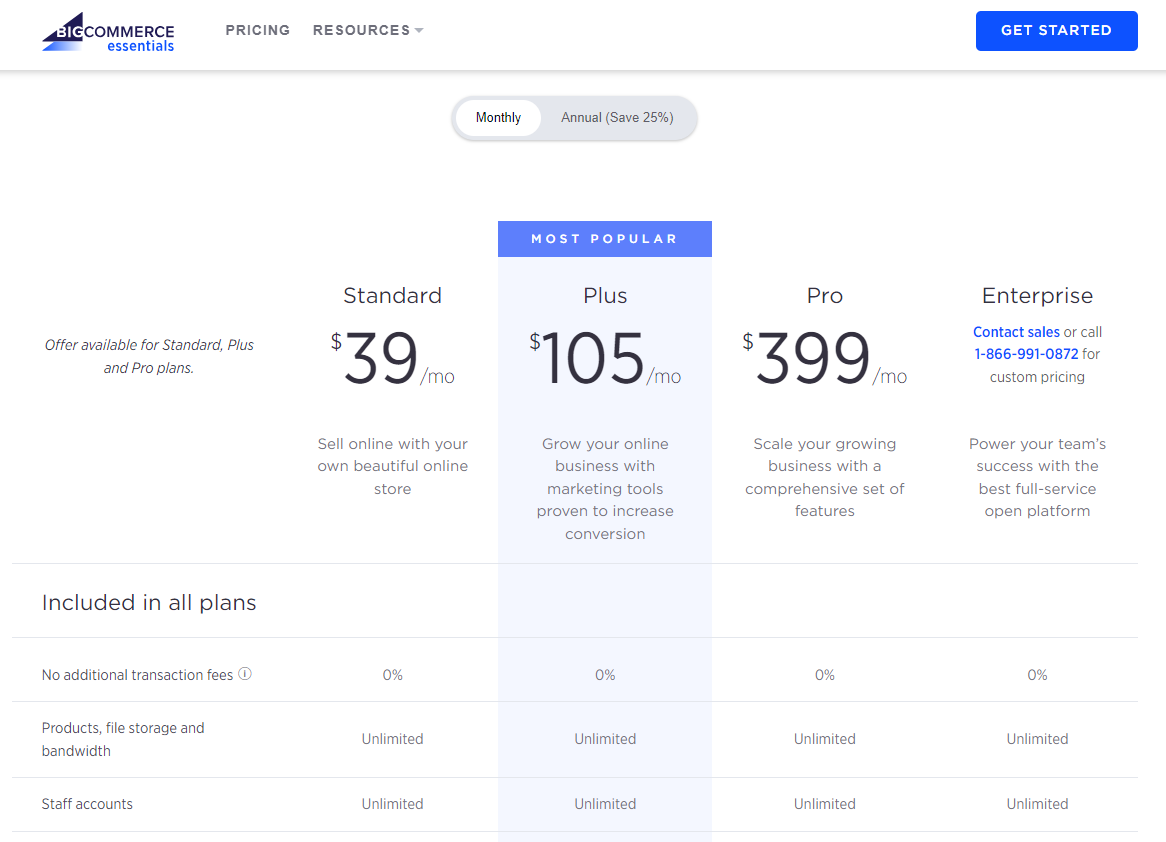This screenshot has width=1166, height=842.
Task: Select the Pro plan heading
Action: pos(825,295)
